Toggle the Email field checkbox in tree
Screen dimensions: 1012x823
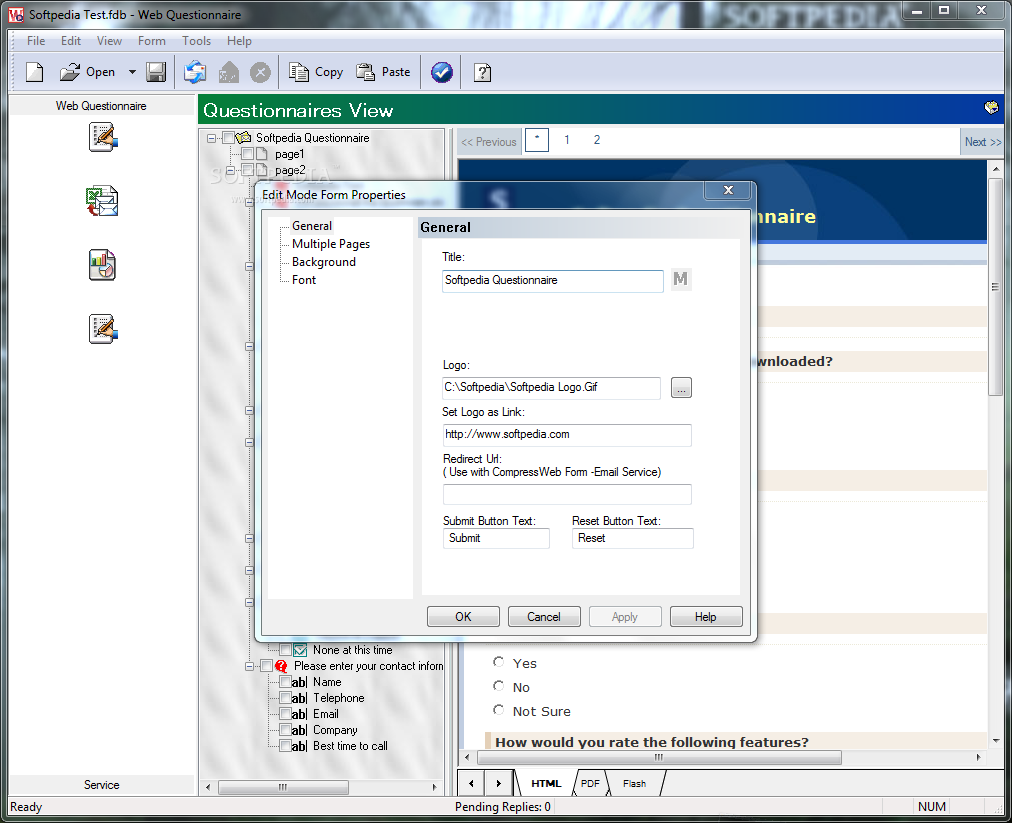pos(285,714)
